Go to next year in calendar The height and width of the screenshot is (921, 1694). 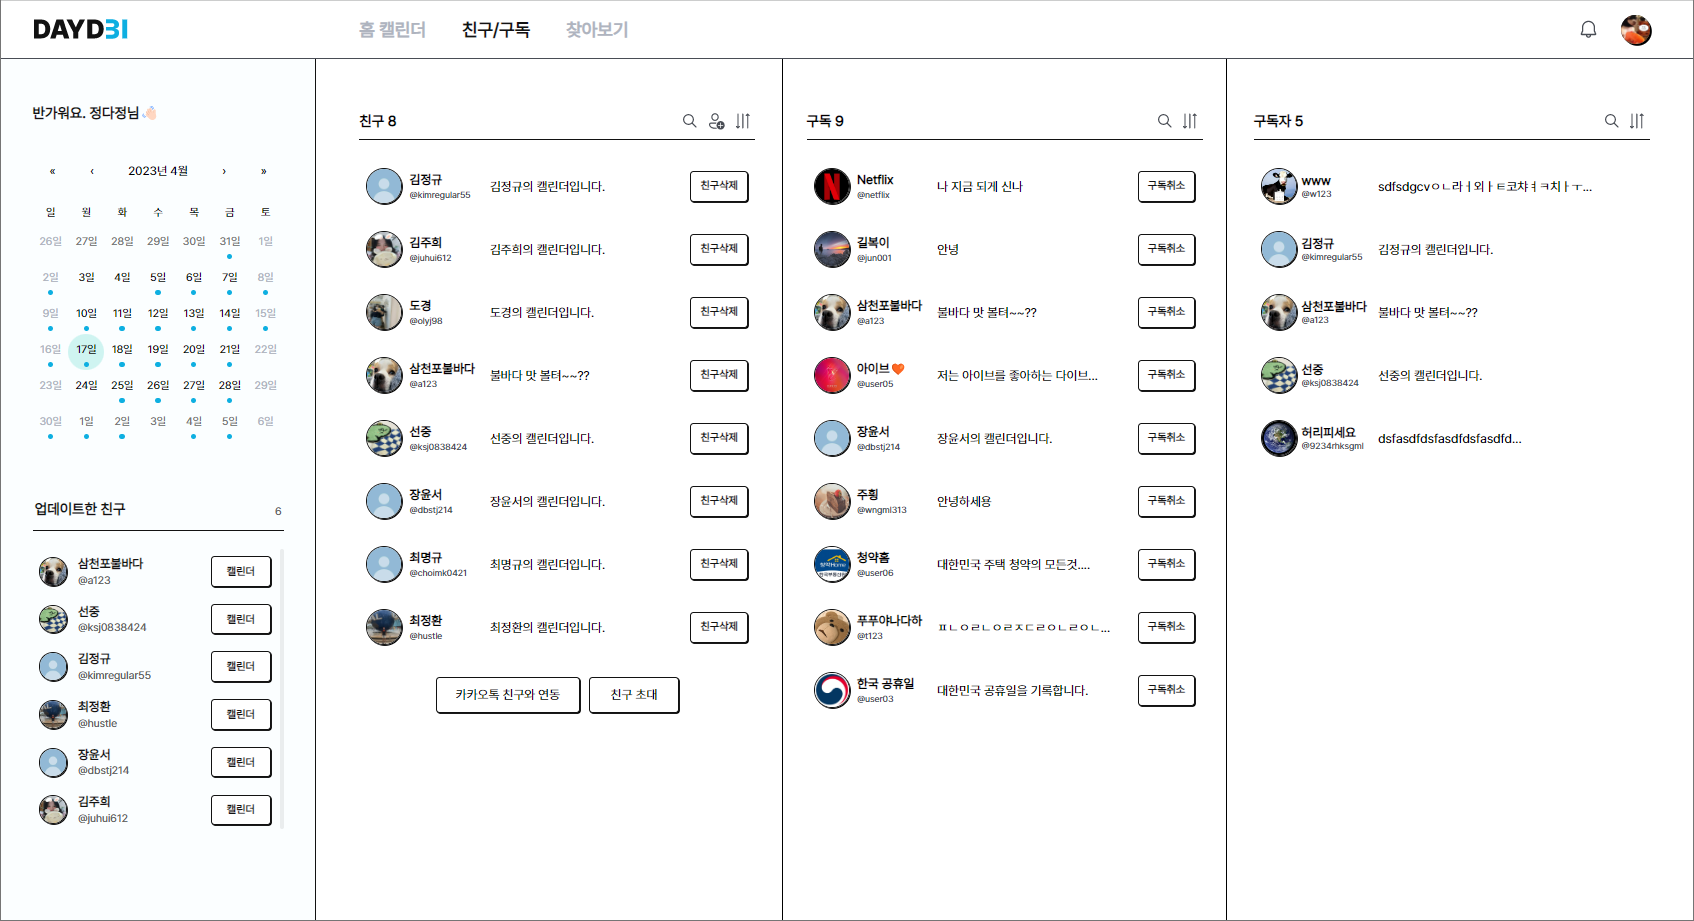tap(264, 171)
